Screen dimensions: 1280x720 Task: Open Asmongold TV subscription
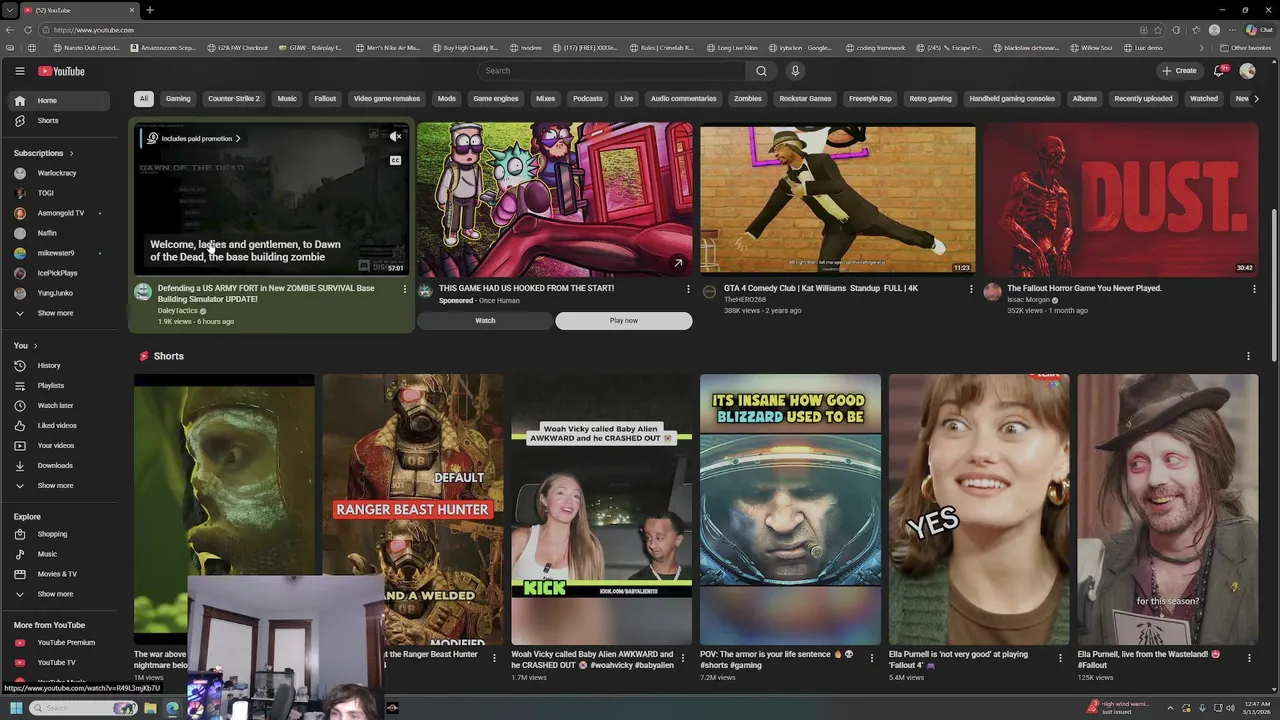pos(60,213)
